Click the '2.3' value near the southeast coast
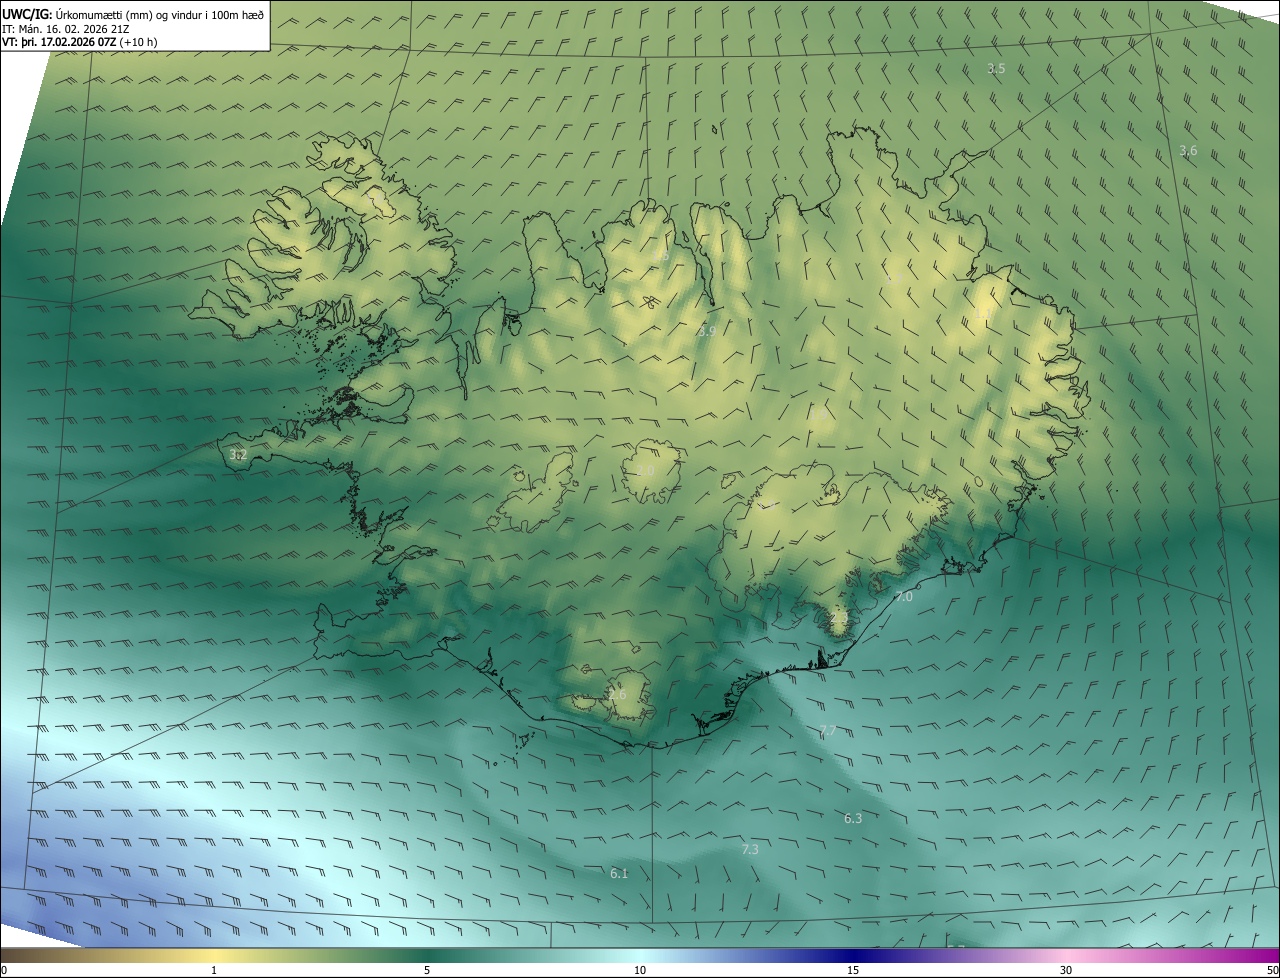The image size is (1280, 978). click(837, 619)
